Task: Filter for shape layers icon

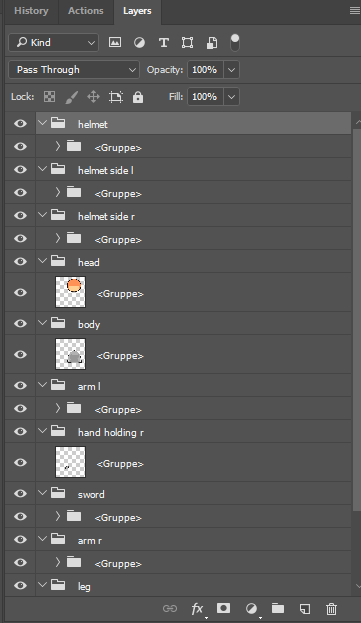Action: tap(187, 43)
